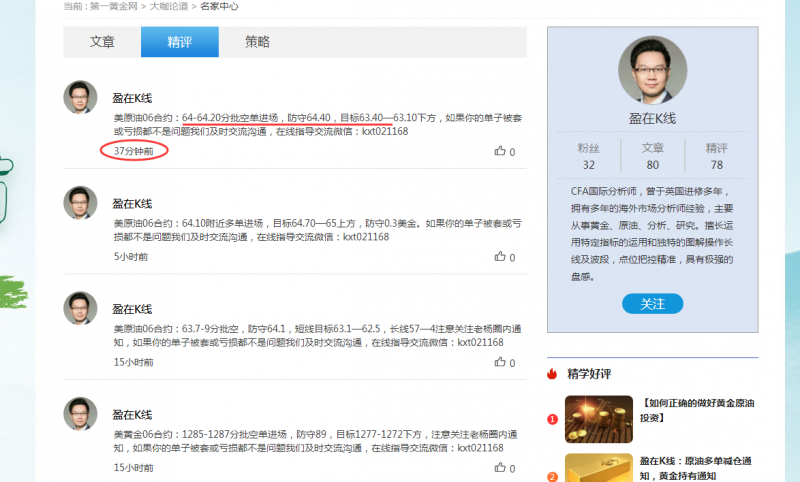Click post text 63.7-9分批空
This screenshot has height=482, width=800.
point(210,329)
